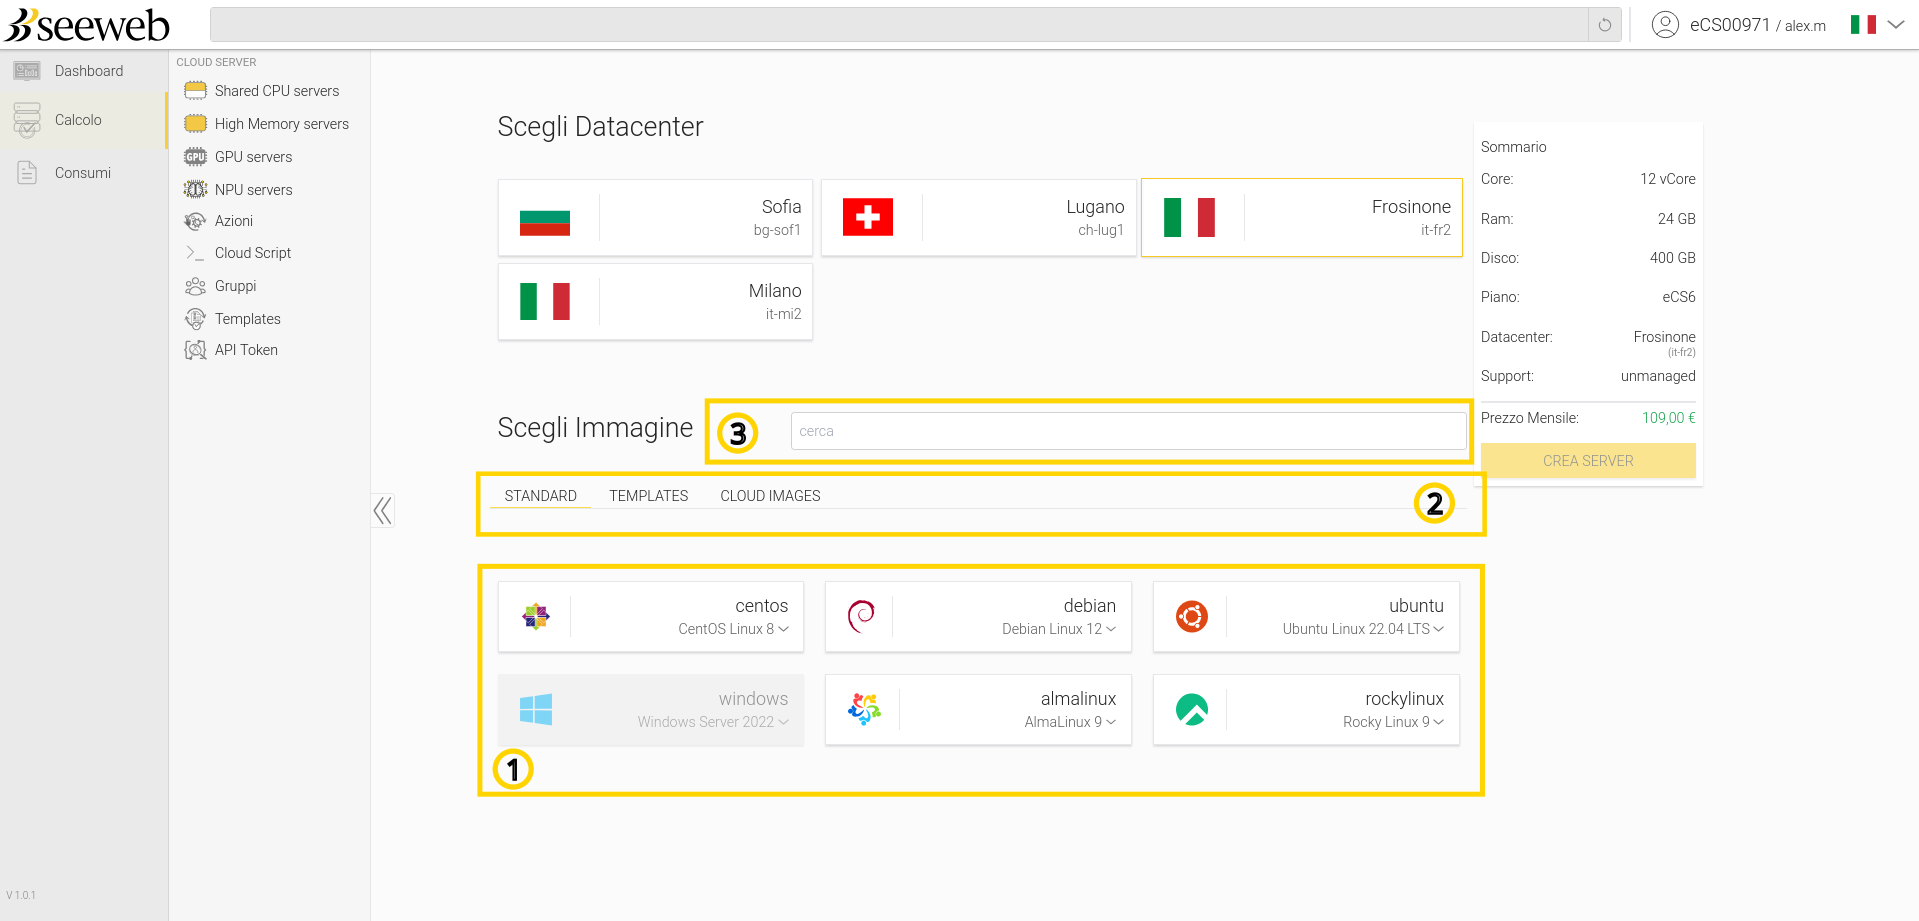Focus the cerca image search field
Viewport: 1919px width, 921px height.
click(1128, 431)
